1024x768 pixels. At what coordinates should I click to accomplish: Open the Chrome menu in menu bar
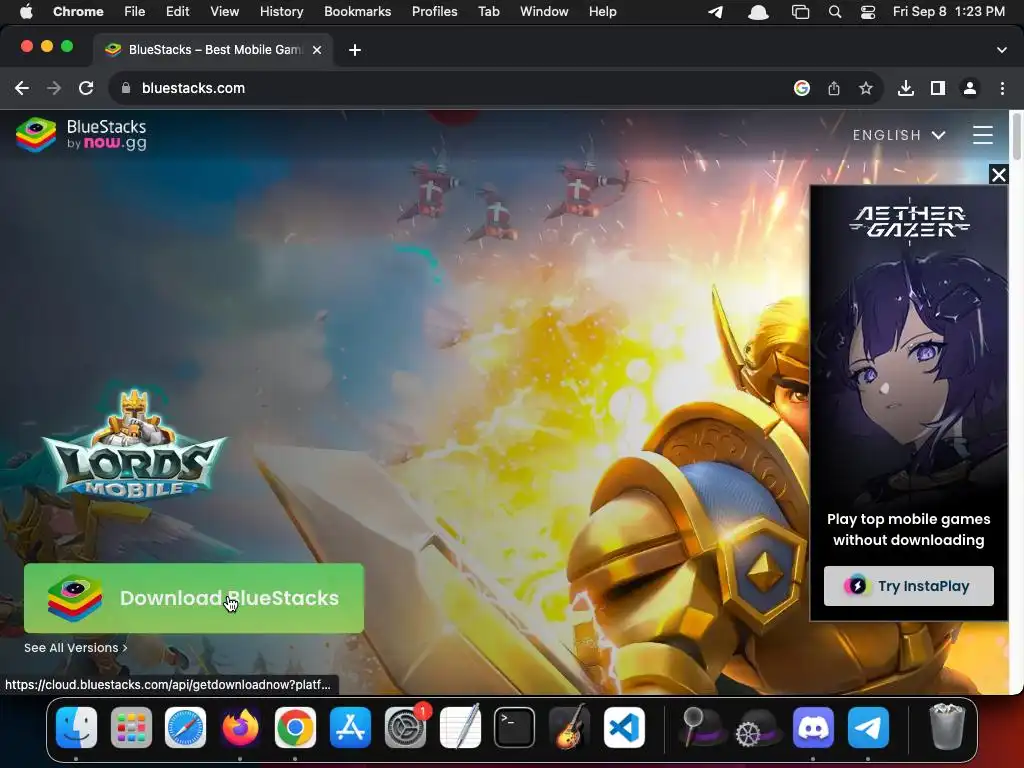click(x=78, y=12)
